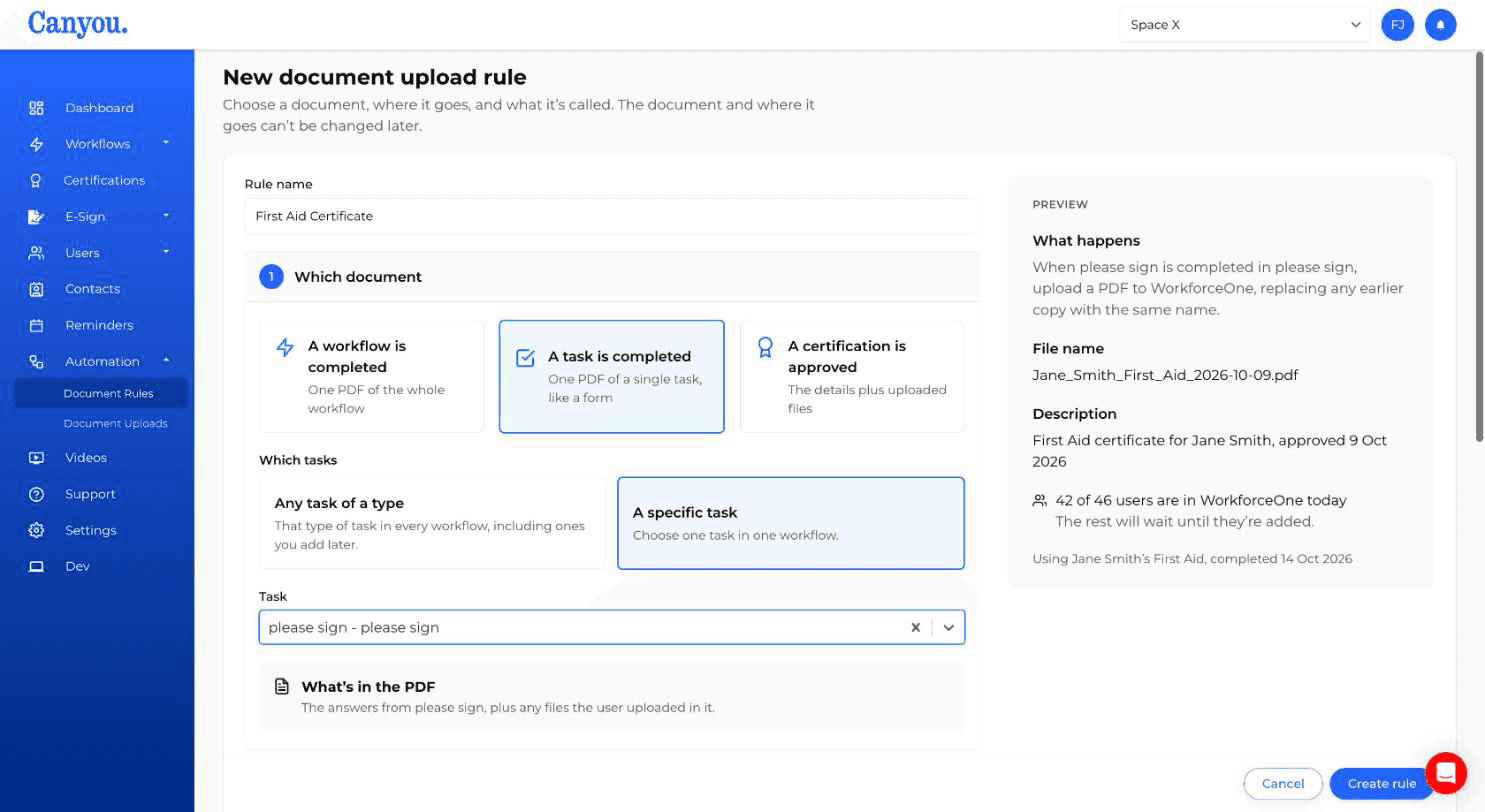The height and width of the screenshot is (812, 1485).
Task: Select 'A task is completed' option
Action: (x=612, y=377)
